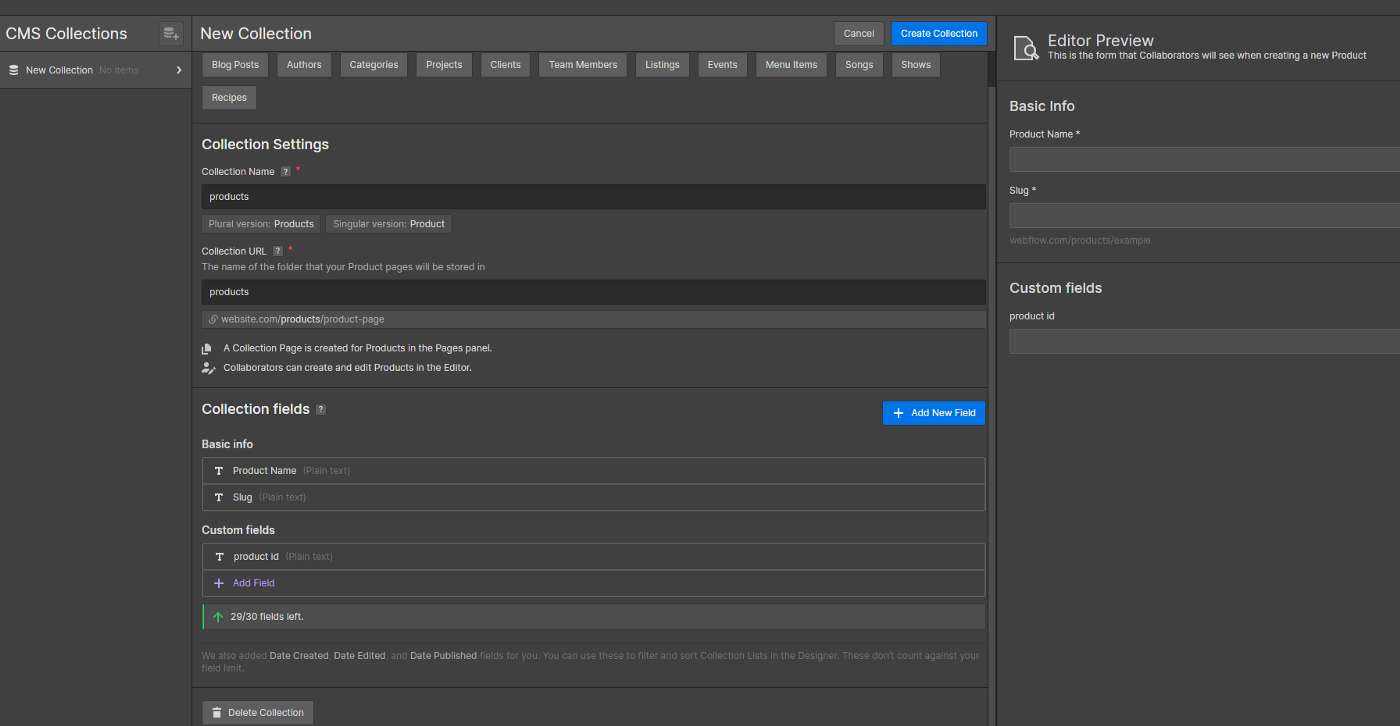
Task: Choose the Categories template
Action: click(x=374, y=65)
